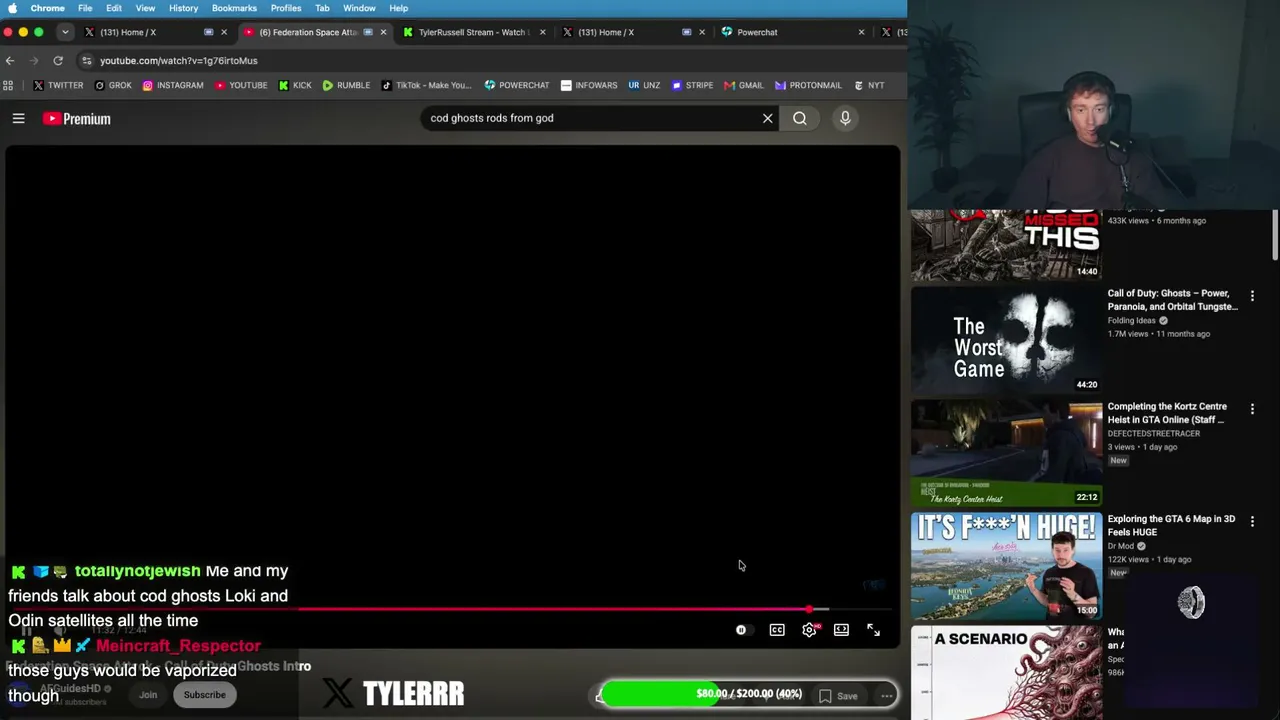Open the Bookmarks menu

234,8
